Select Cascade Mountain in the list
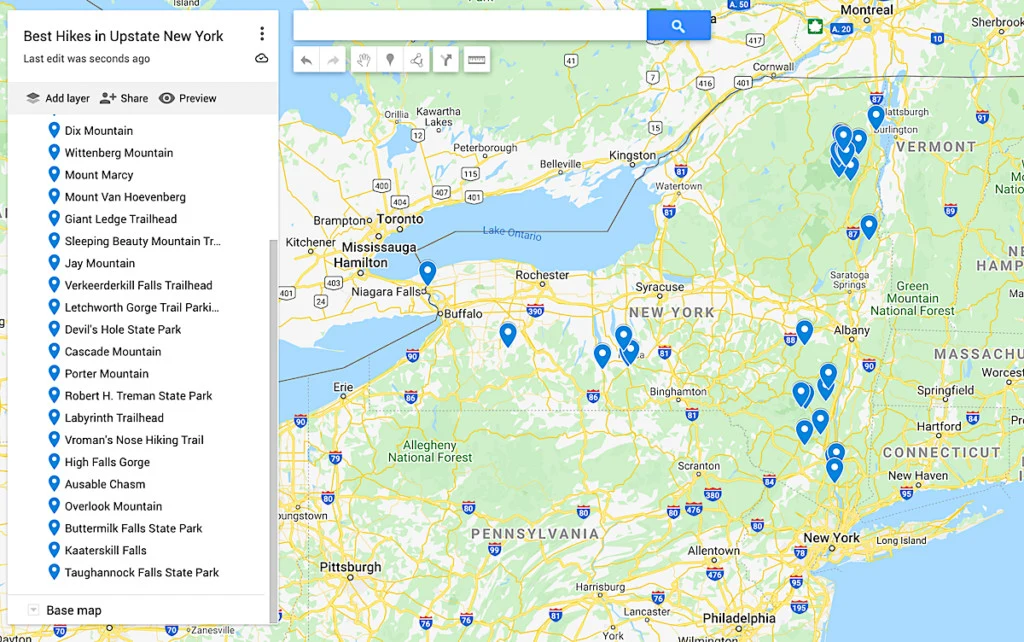Image resolution: width=1024 pixels, height=642 pixels. click(x=113, y=351)
